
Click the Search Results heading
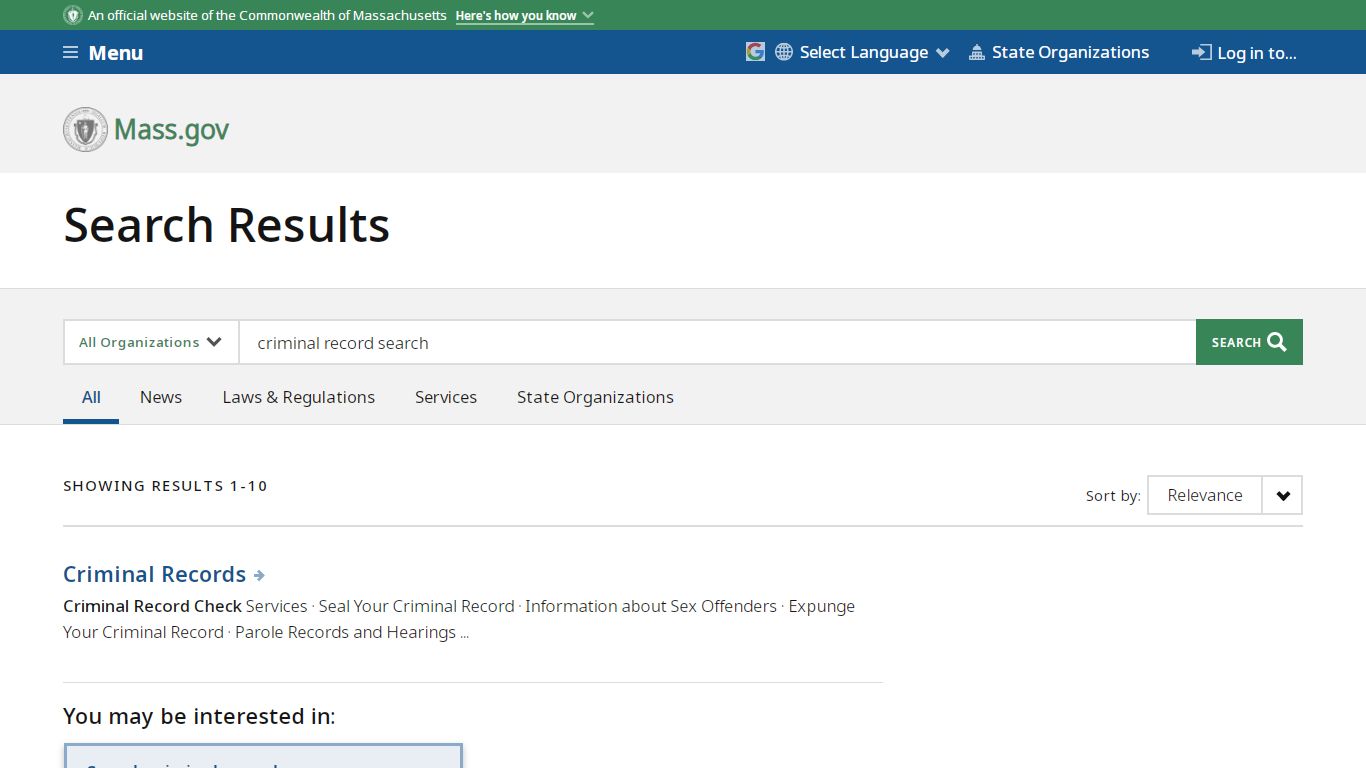click(227, 224)
